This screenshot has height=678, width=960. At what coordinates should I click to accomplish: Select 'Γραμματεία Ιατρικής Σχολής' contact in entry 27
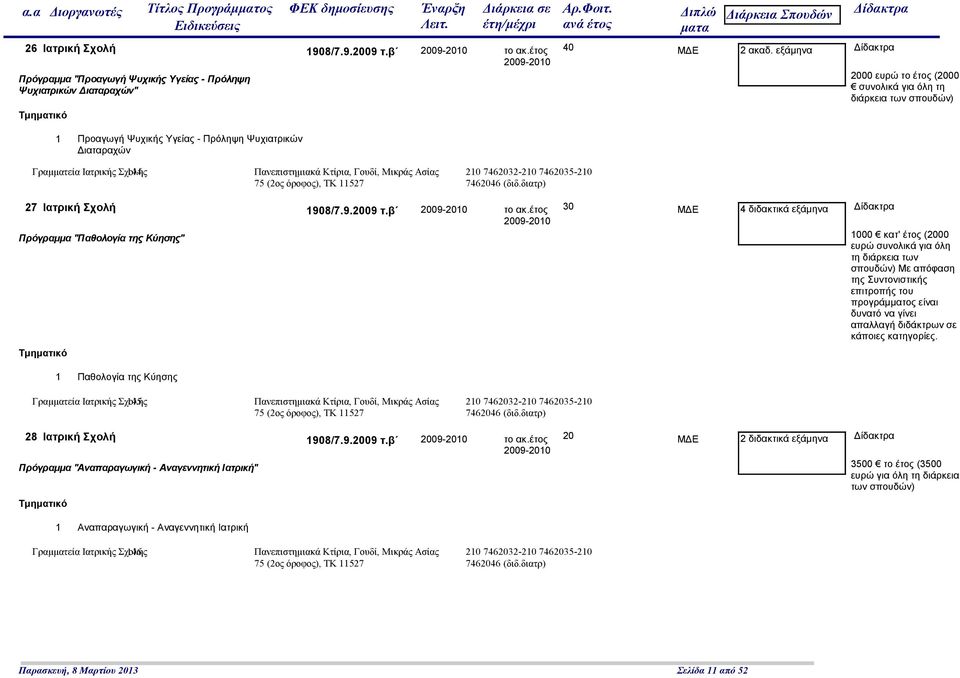pos(89,402)
